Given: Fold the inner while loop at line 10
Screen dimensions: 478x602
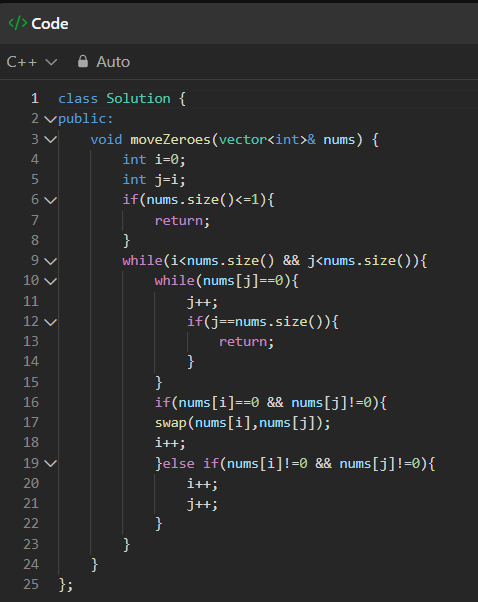Looking at the screenshot, I should 50,281.
